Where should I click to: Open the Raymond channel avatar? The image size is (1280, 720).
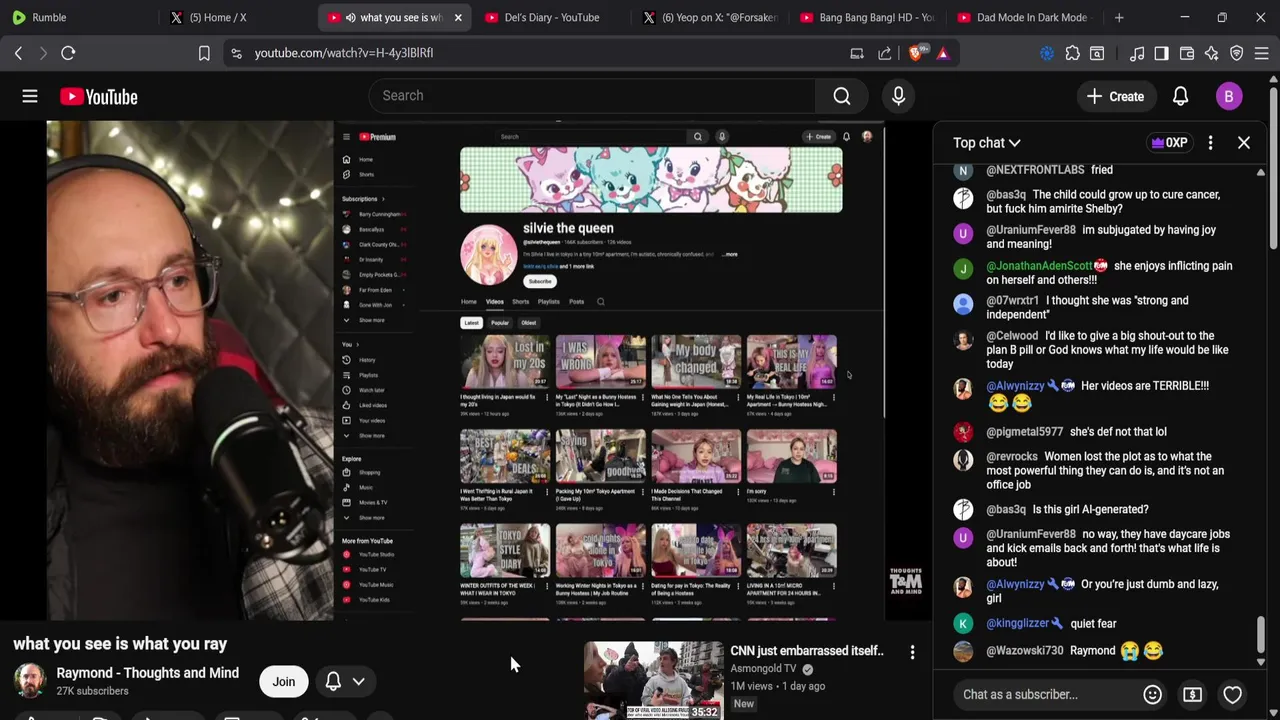tap(30, 681)
